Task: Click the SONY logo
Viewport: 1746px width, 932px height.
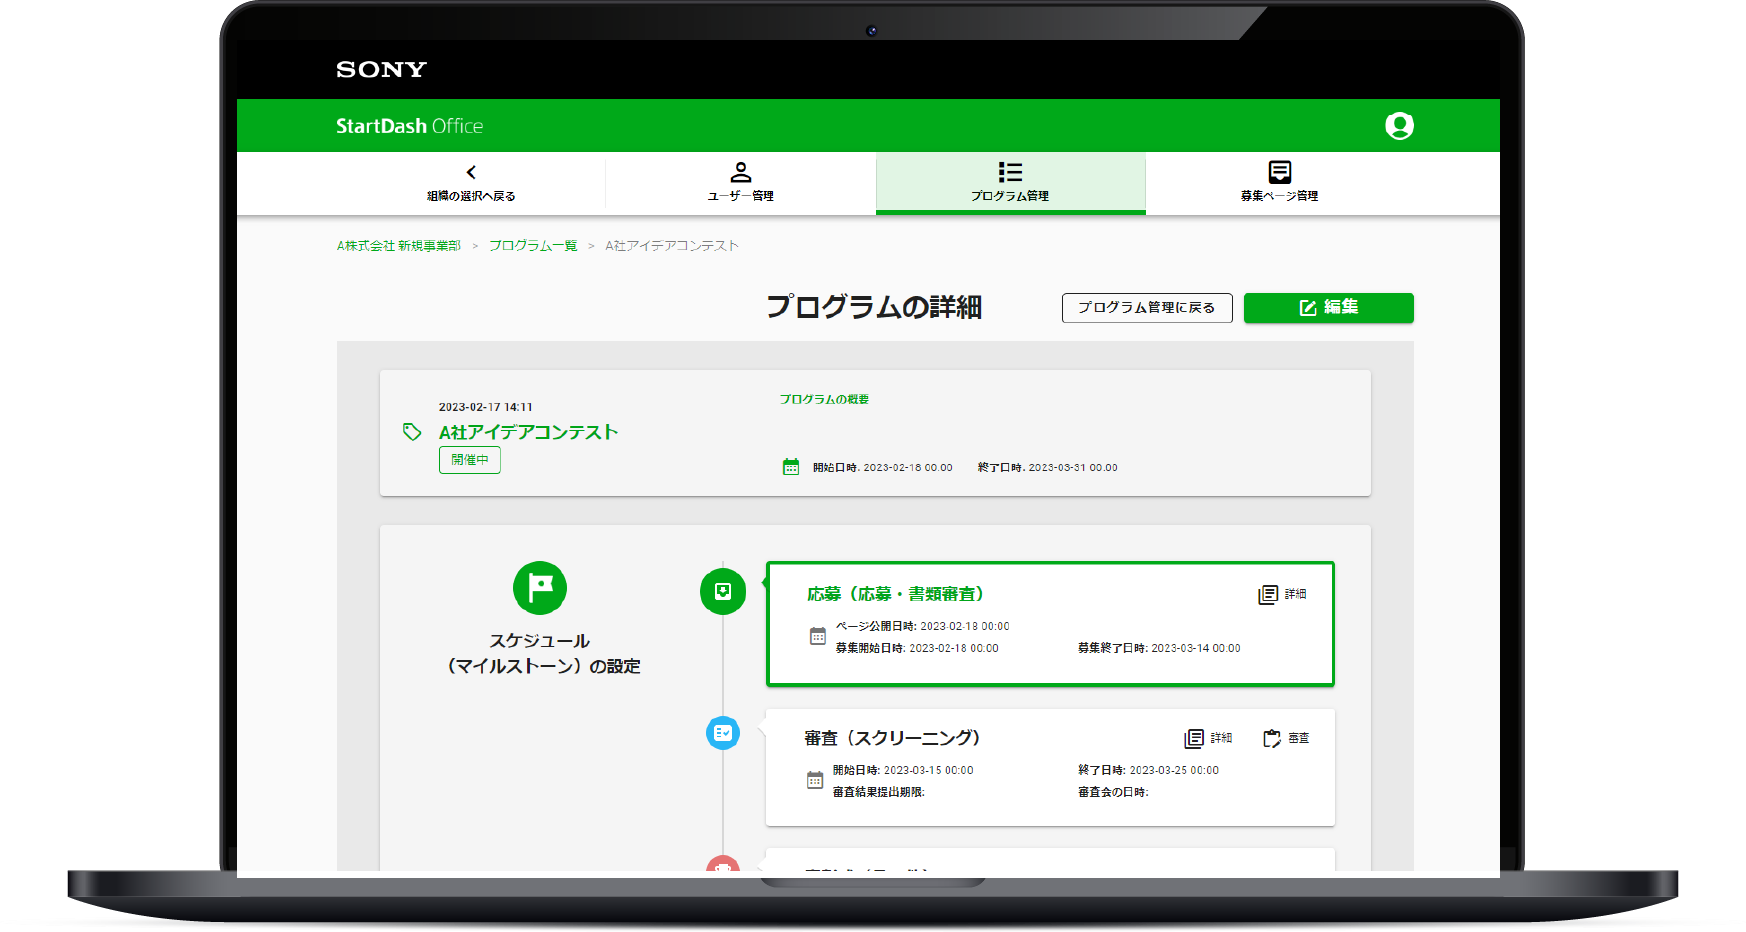Action: [381, 69]
